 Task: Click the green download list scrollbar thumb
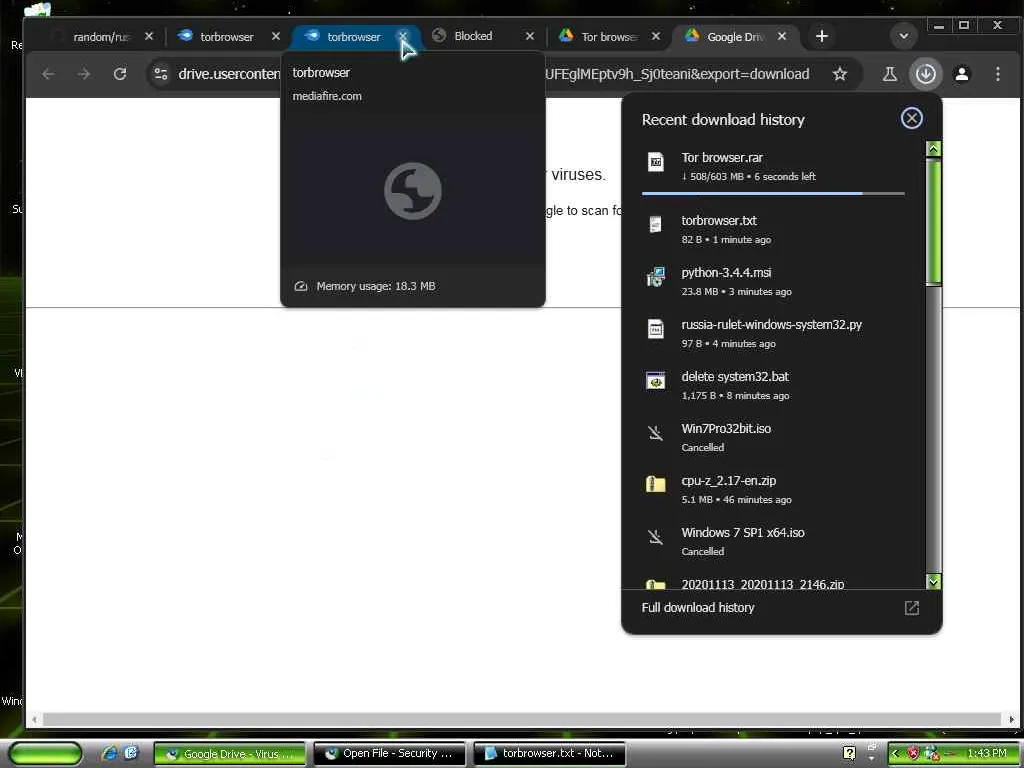(x=933, y=221)
